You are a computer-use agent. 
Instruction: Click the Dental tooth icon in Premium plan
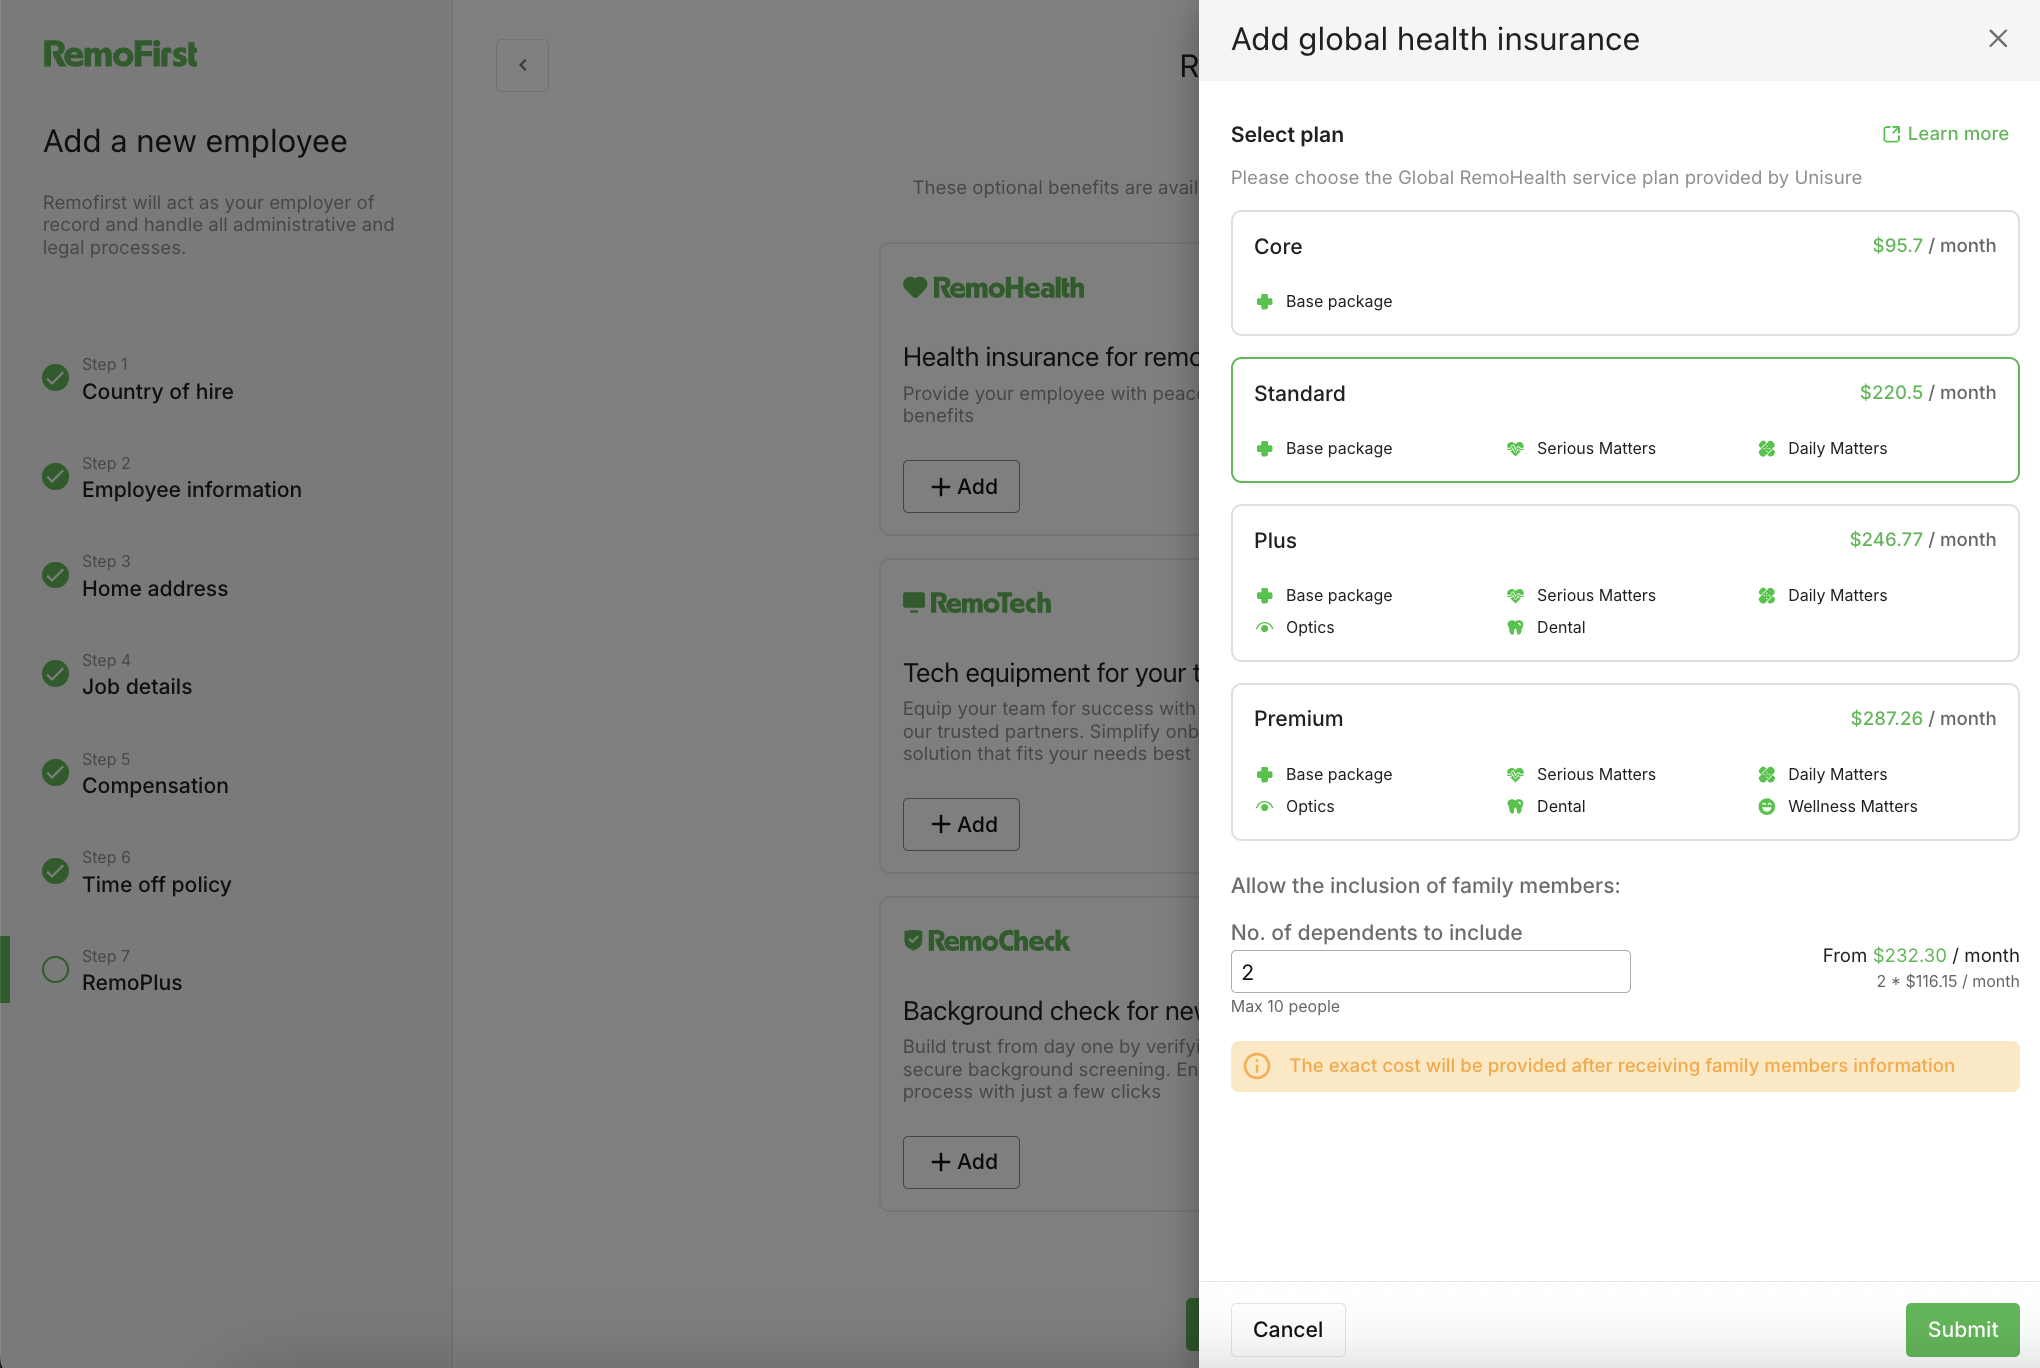point(1515,806)
